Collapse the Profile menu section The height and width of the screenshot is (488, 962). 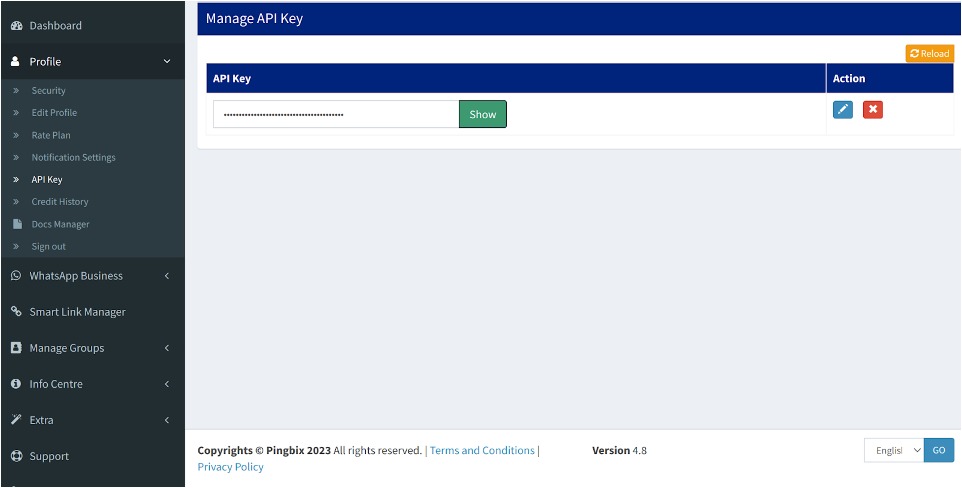click(x=167, y=62)
